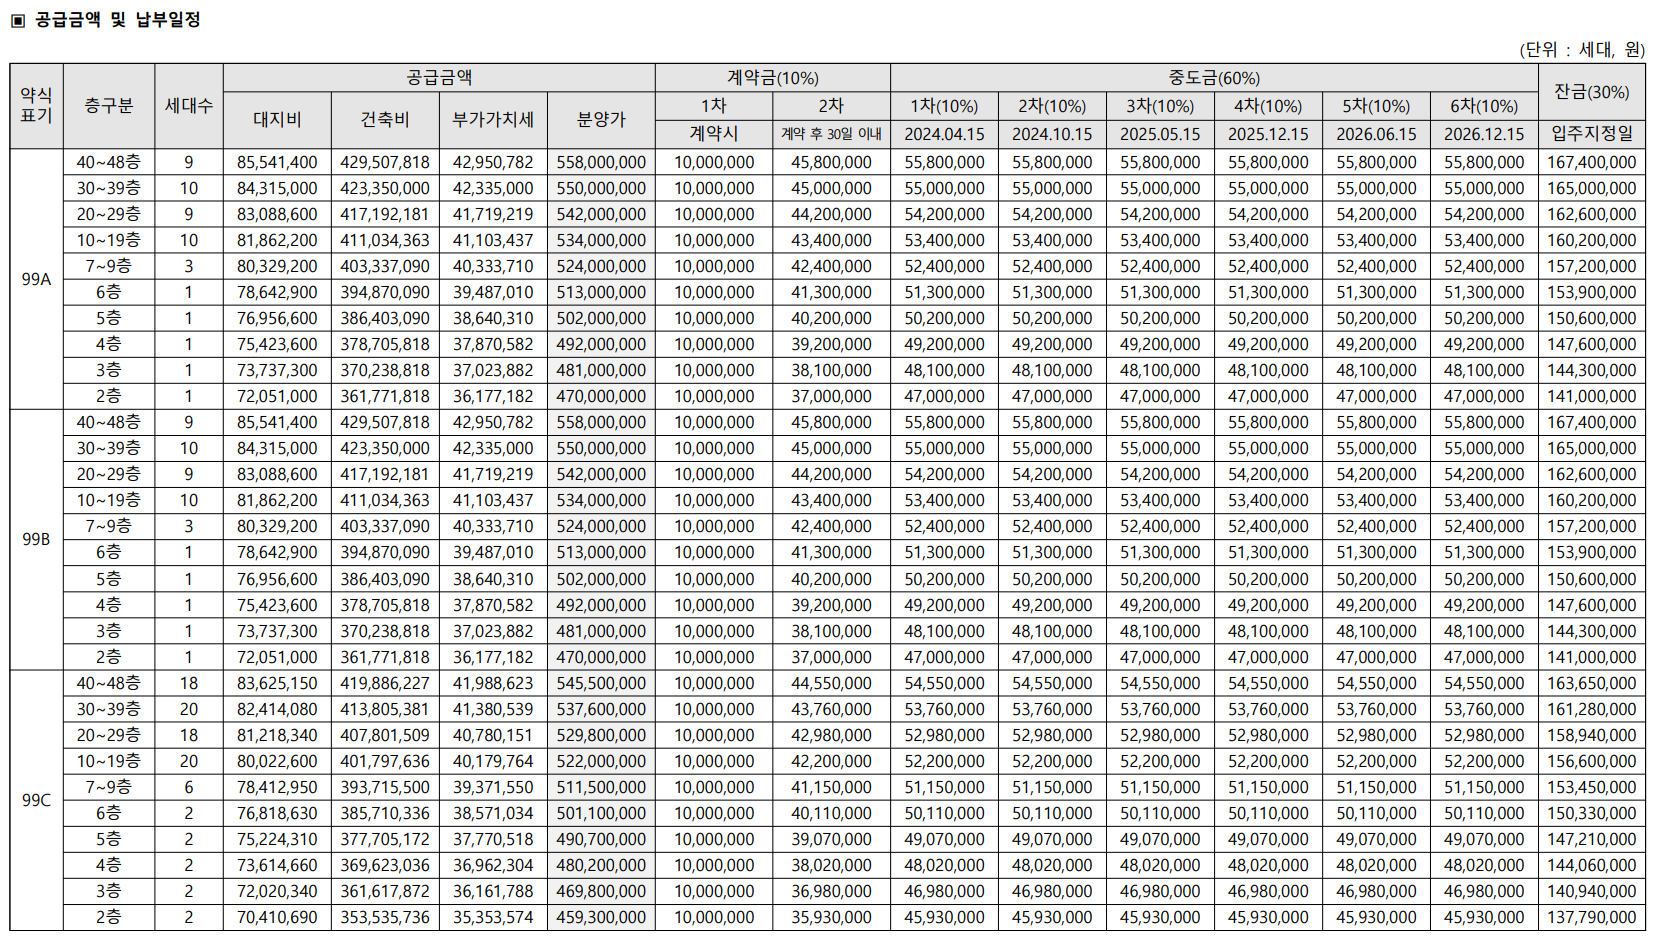Click 2차 계약금 value 35,930,000
This screenshot has height=939, width=1655.
tap(831, 917)
